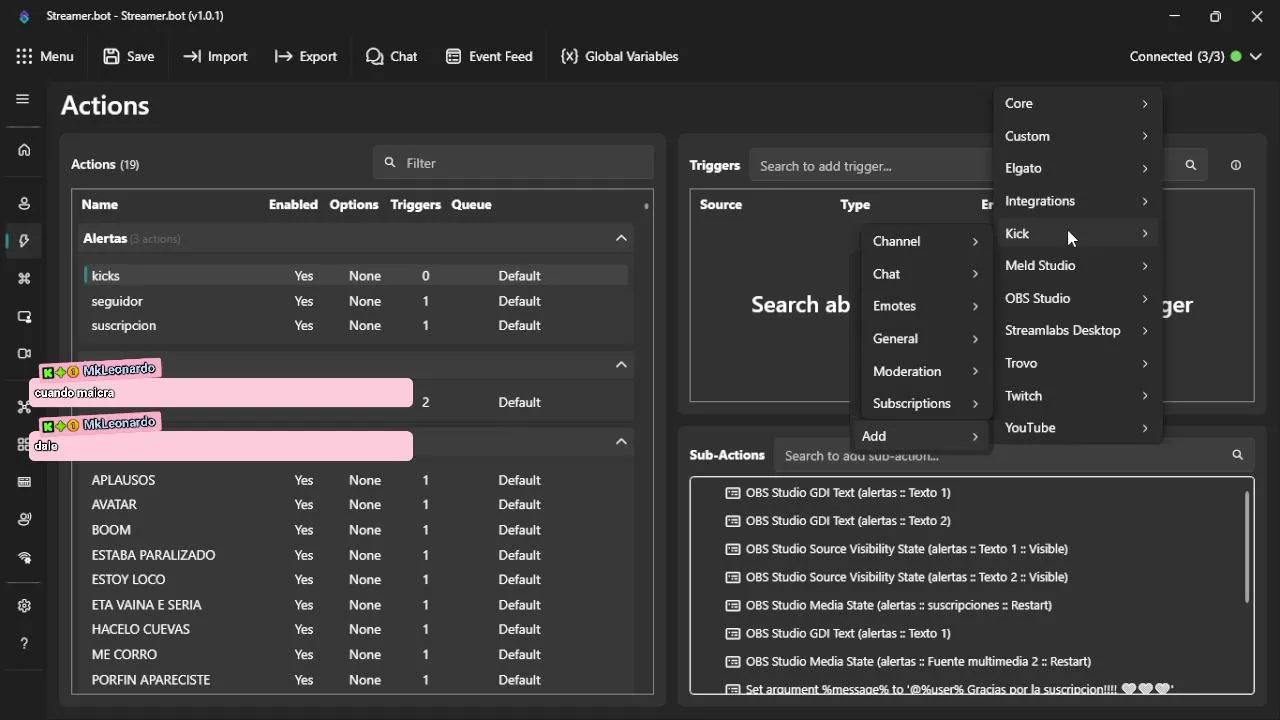The image size is (1280, 720).
Task: Open the Commands sidebar icon
Action: coord(24,279)
